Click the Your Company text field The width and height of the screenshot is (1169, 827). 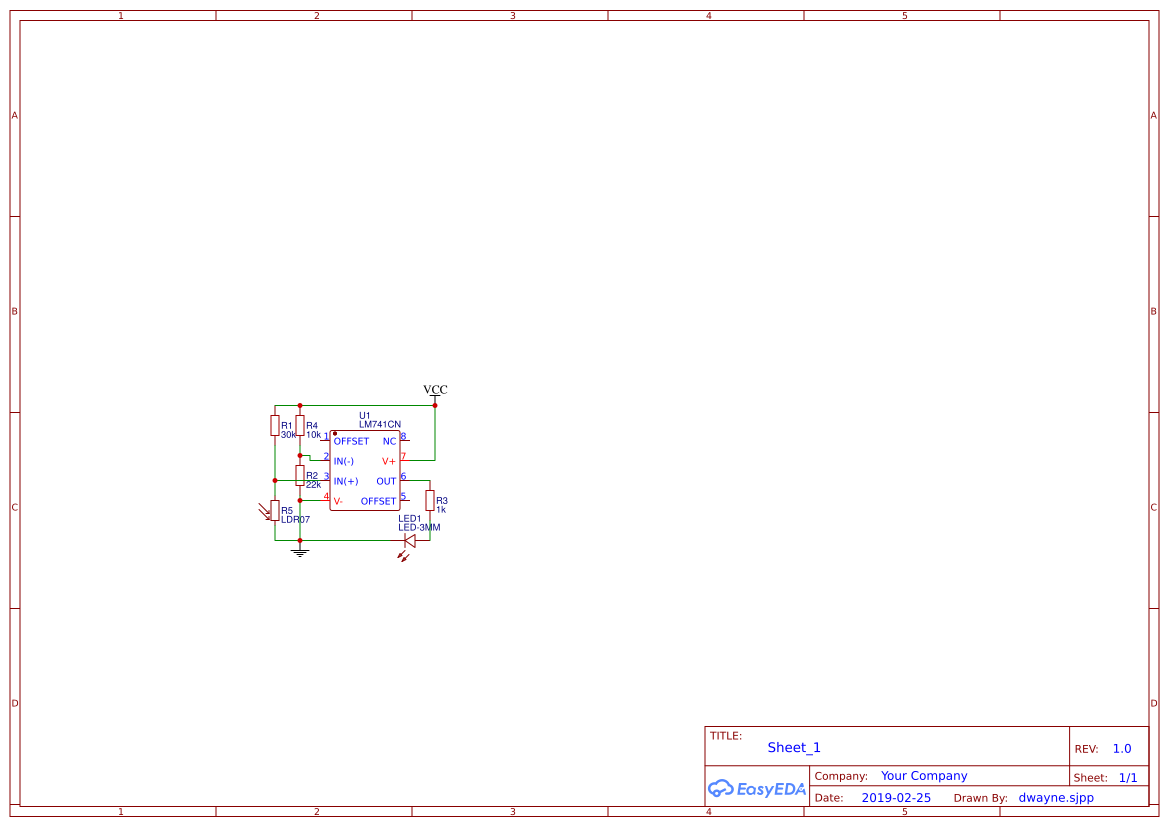tap(923, 775)
